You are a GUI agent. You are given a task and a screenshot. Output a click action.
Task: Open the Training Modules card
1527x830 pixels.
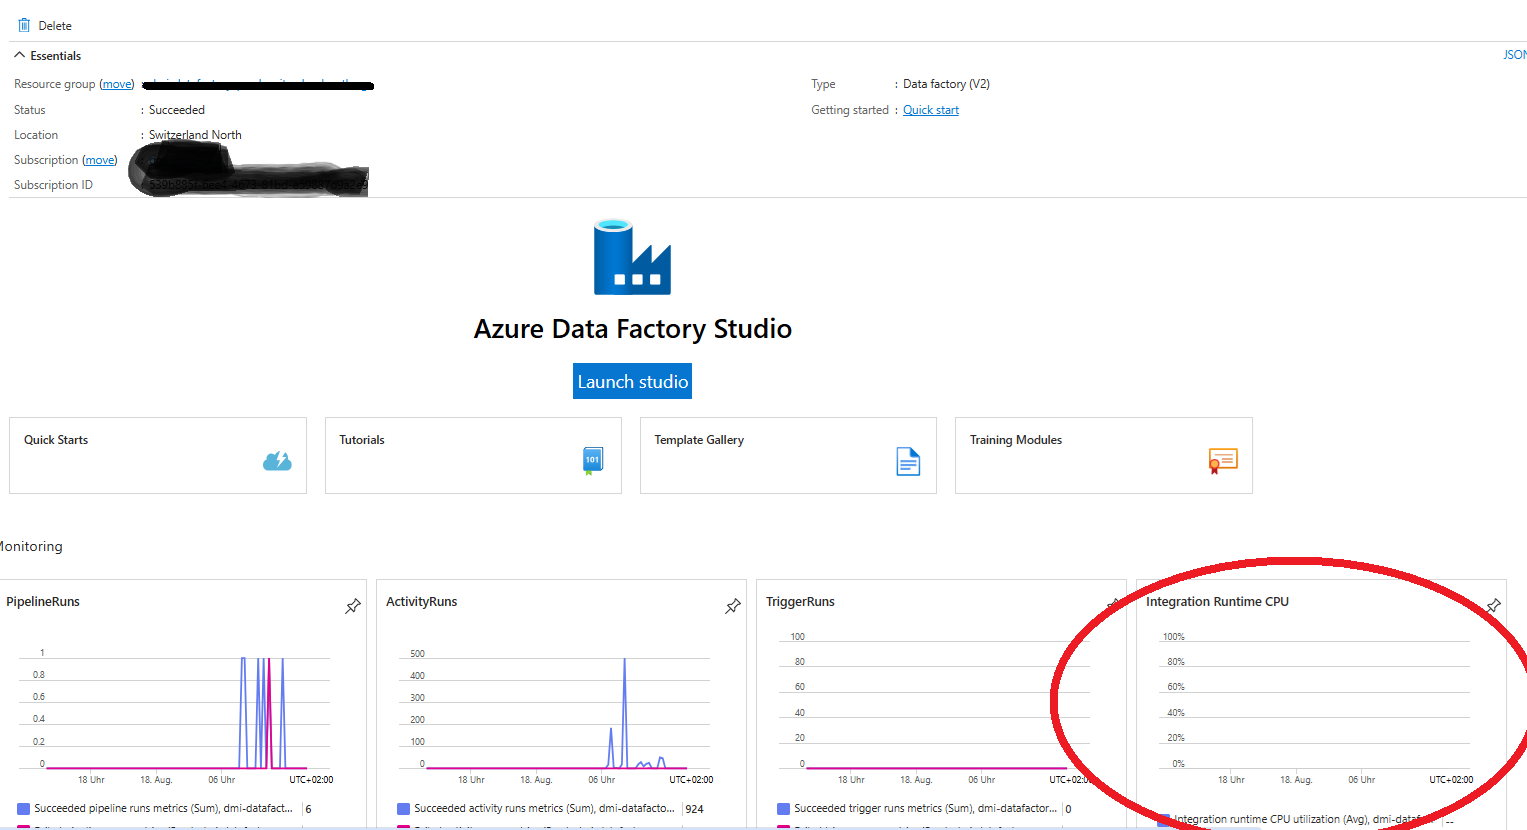click(1104, 455)
